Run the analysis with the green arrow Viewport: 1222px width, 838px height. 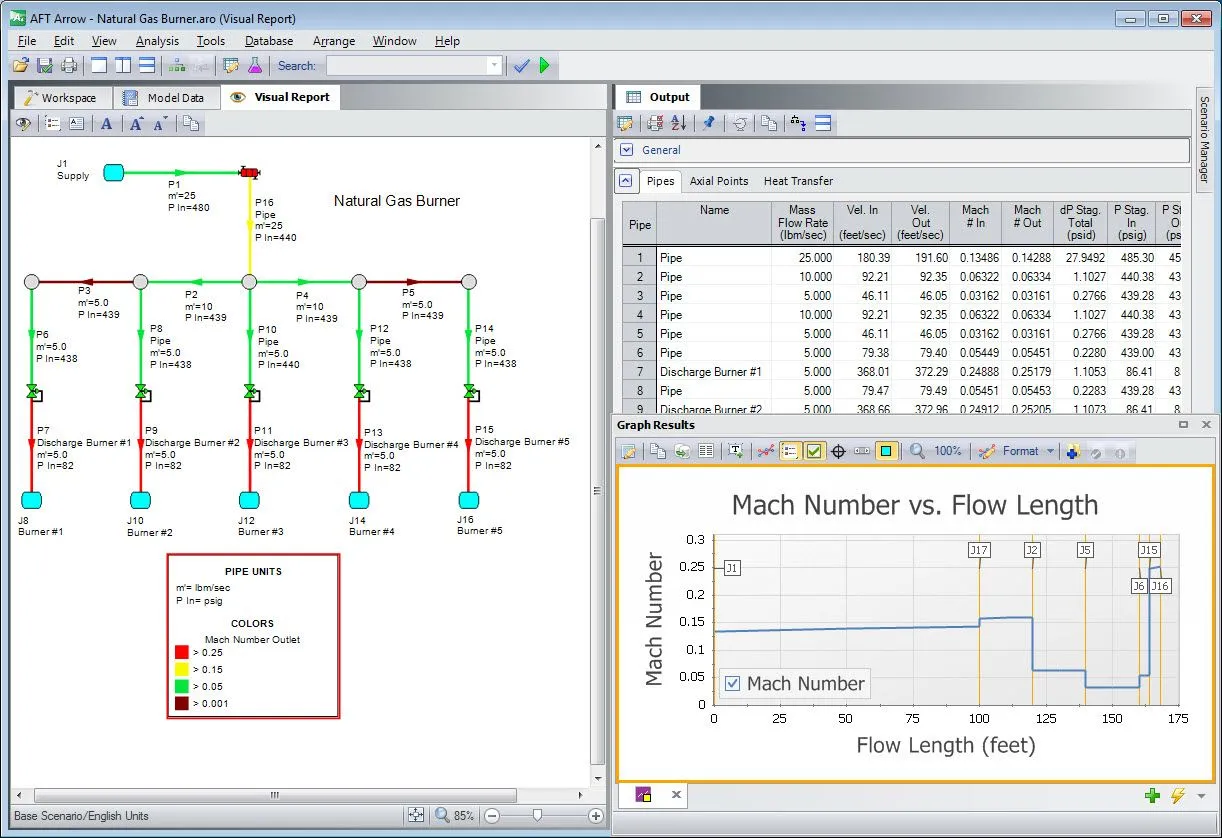pos(545,65)
